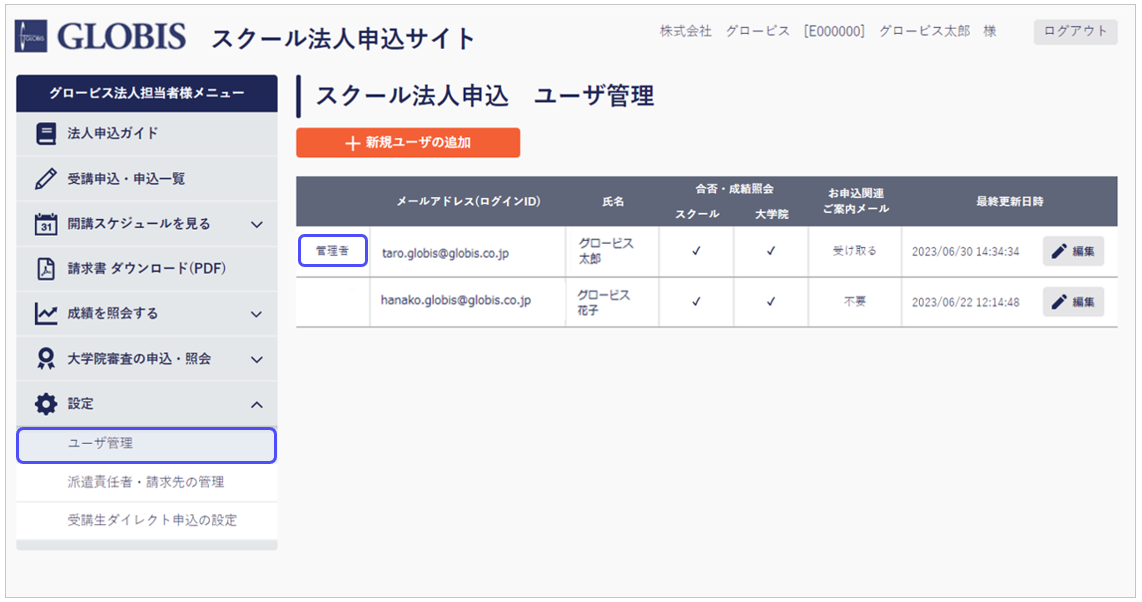Click email hanako.globis@globis.co.jp
This screenshot has height=602, width=1142.
456,300
